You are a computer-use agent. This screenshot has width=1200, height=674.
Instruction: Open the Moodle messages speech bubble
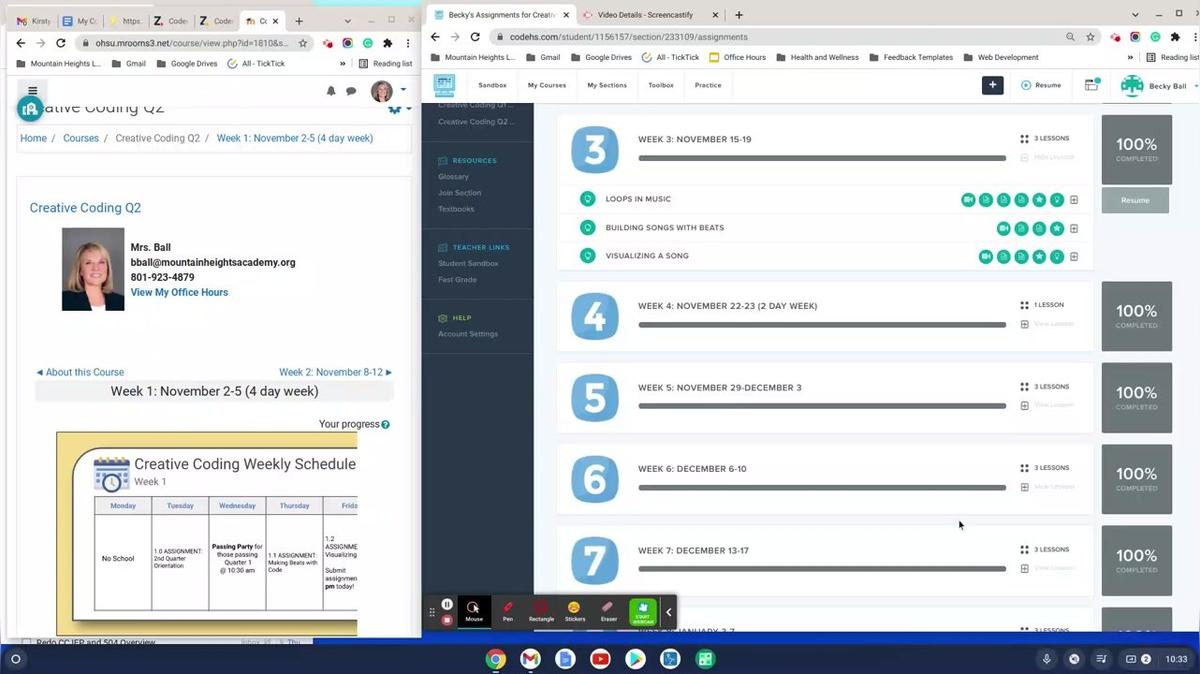coord(351,91)
